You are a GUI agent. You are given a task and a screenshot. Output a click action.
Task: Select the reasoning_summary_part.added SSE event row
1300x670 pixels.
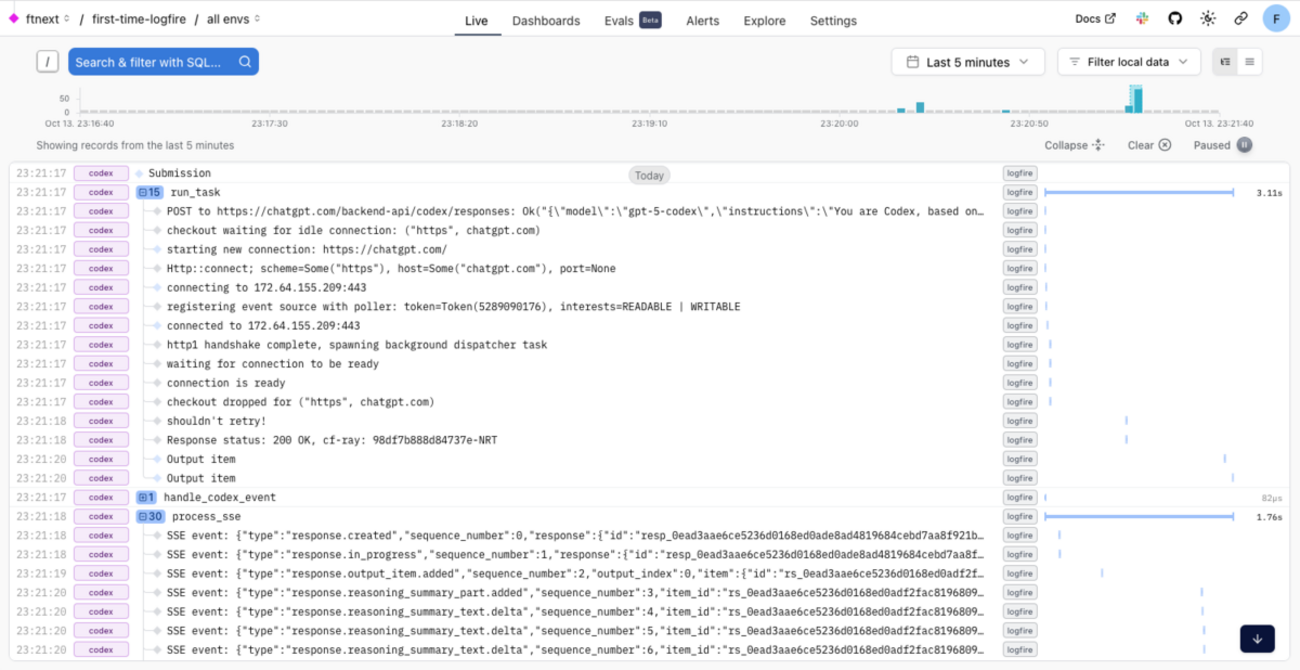650,593
